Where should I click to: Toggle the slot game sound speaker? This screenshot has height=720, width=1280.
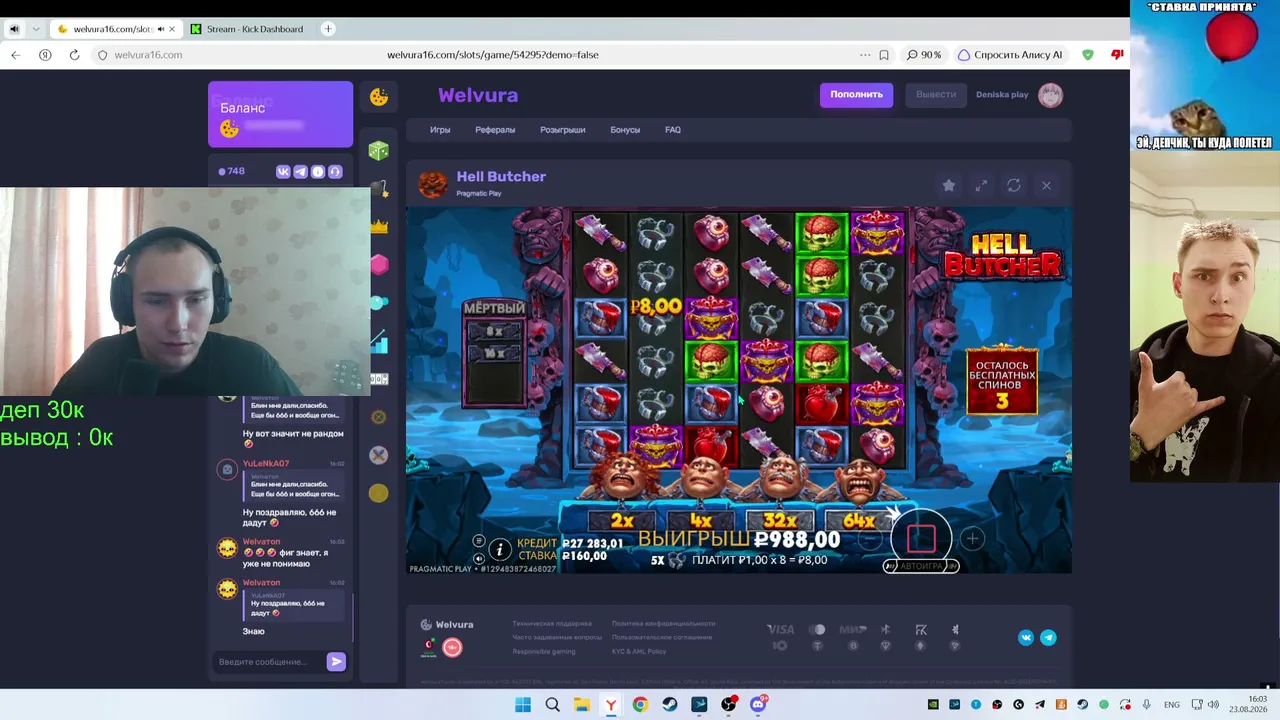coord(478,558)
